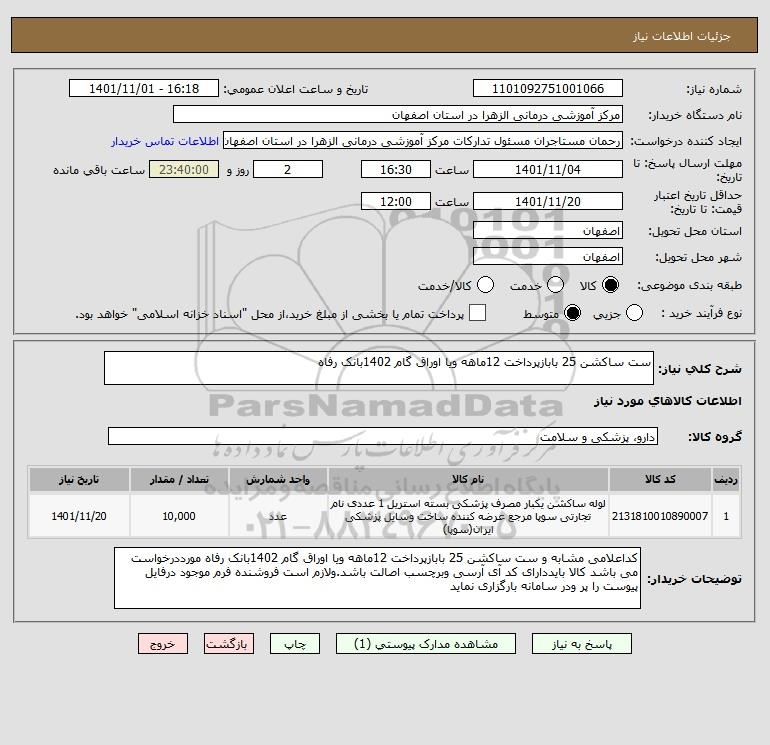Click the delivery city field اصفهان

548,256
